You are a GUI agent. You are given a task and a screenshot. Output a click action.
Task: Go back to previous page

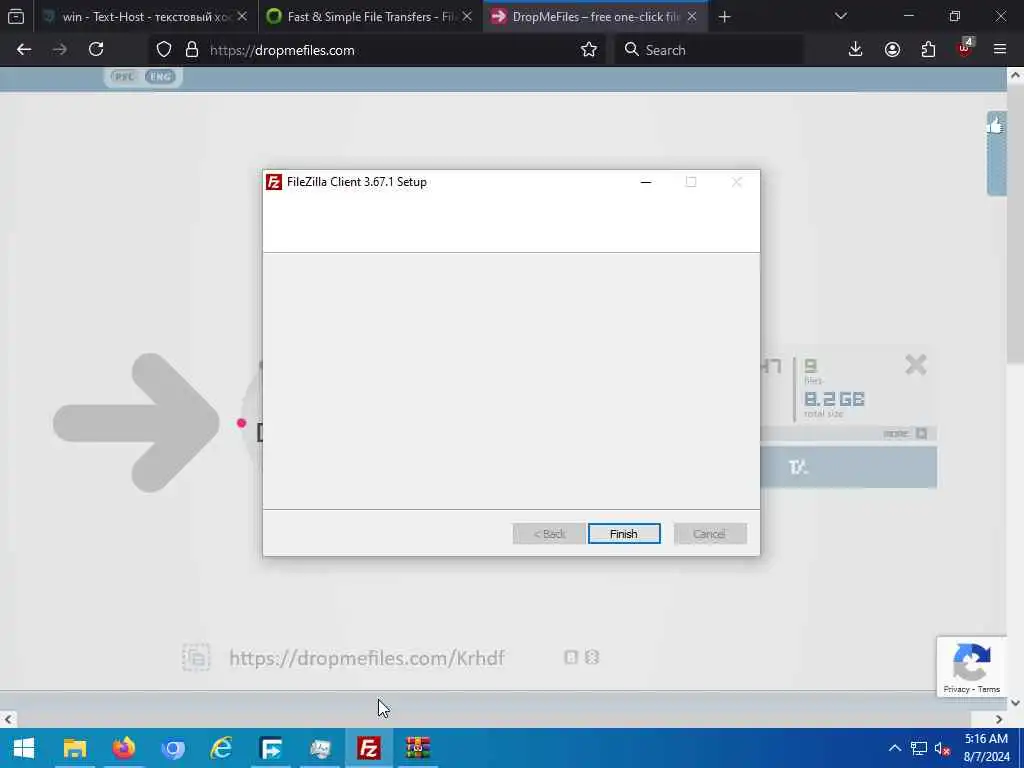24,50
